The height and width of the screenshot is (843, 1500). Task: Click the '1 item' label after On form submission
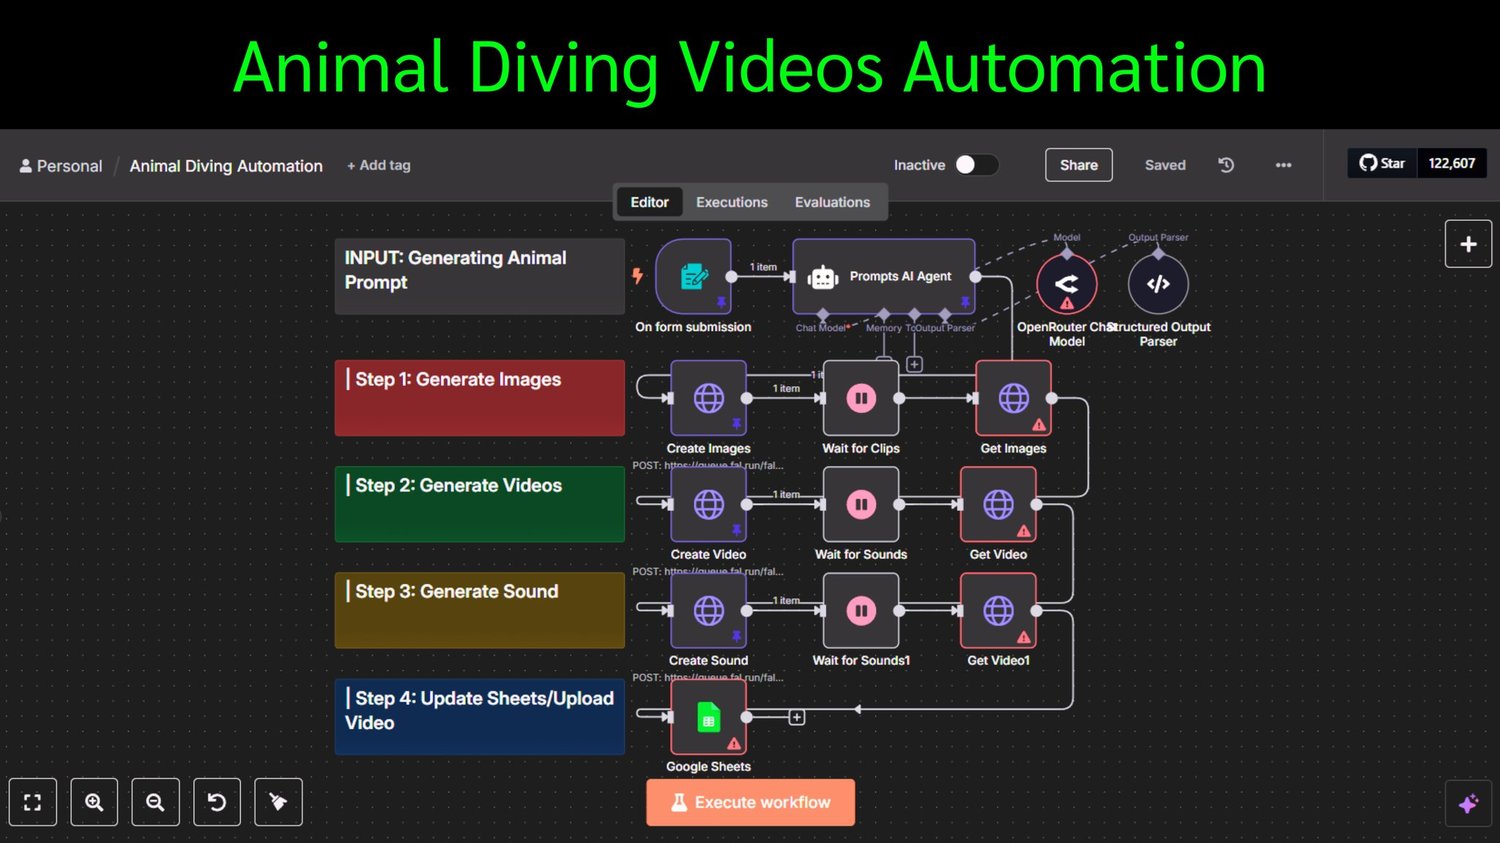763,267
